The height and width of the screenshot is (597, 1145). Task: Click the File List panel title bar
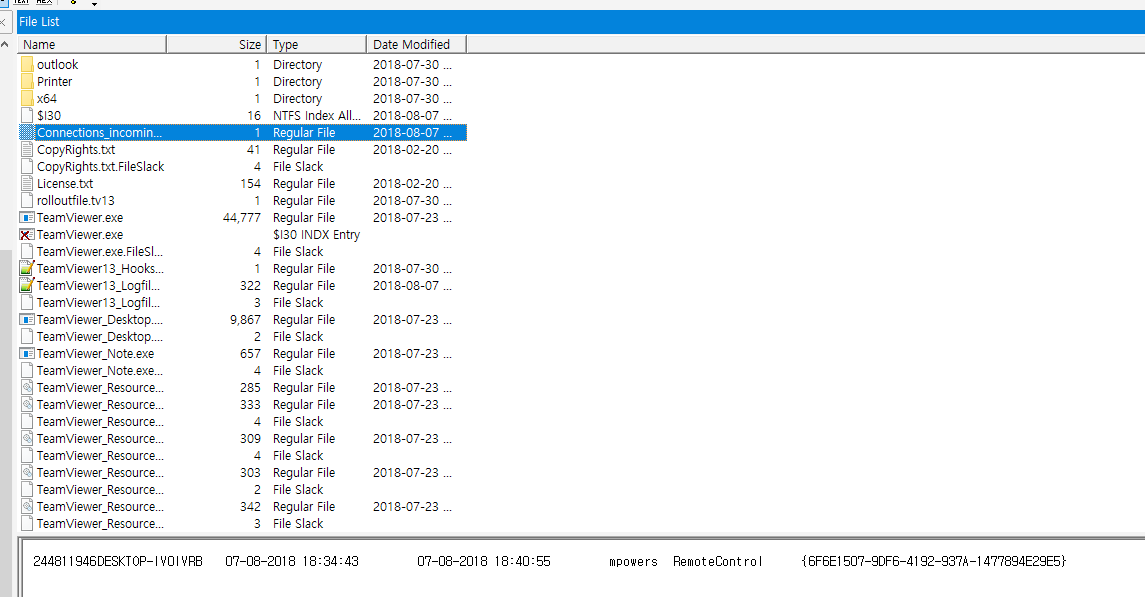click(581, 22)
